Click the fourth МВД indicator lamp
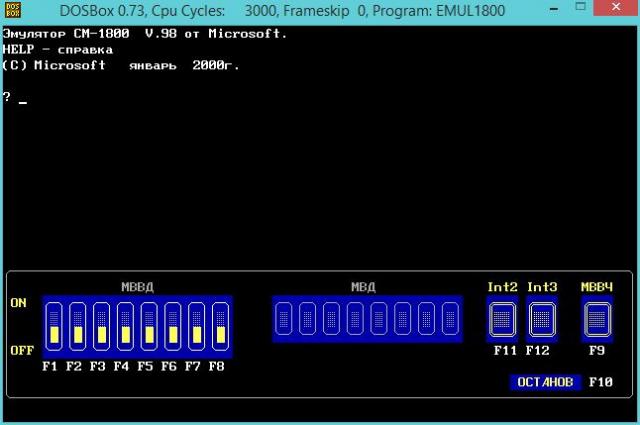This screenshot has width=640, height=425. point(356,320)
